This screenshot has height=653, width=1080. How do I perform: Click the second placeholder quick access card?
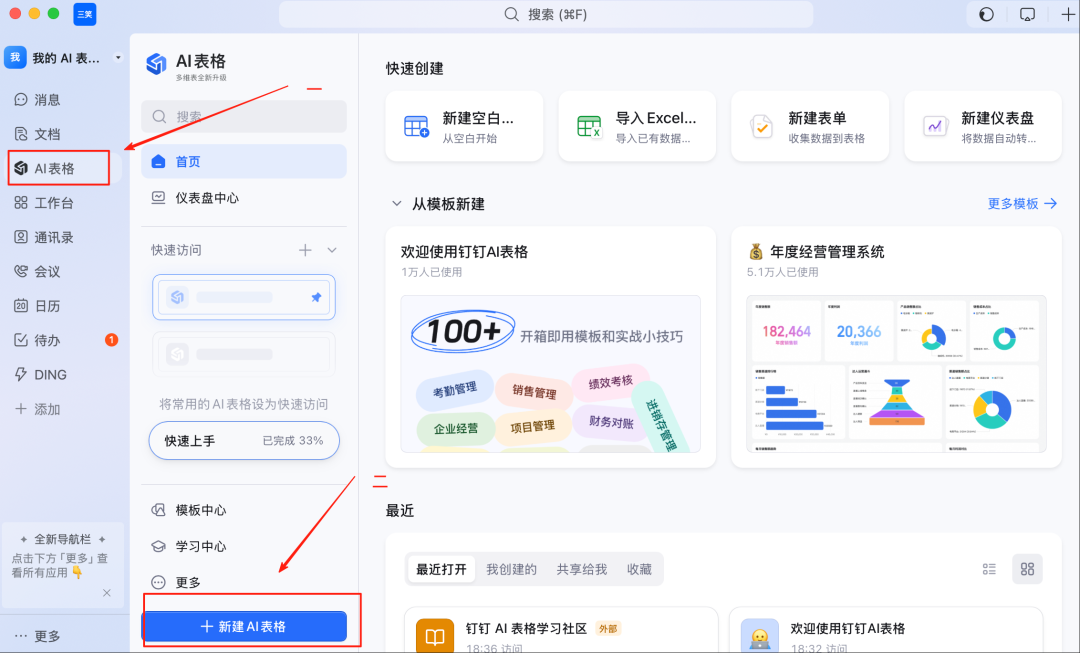click(244, 354)
